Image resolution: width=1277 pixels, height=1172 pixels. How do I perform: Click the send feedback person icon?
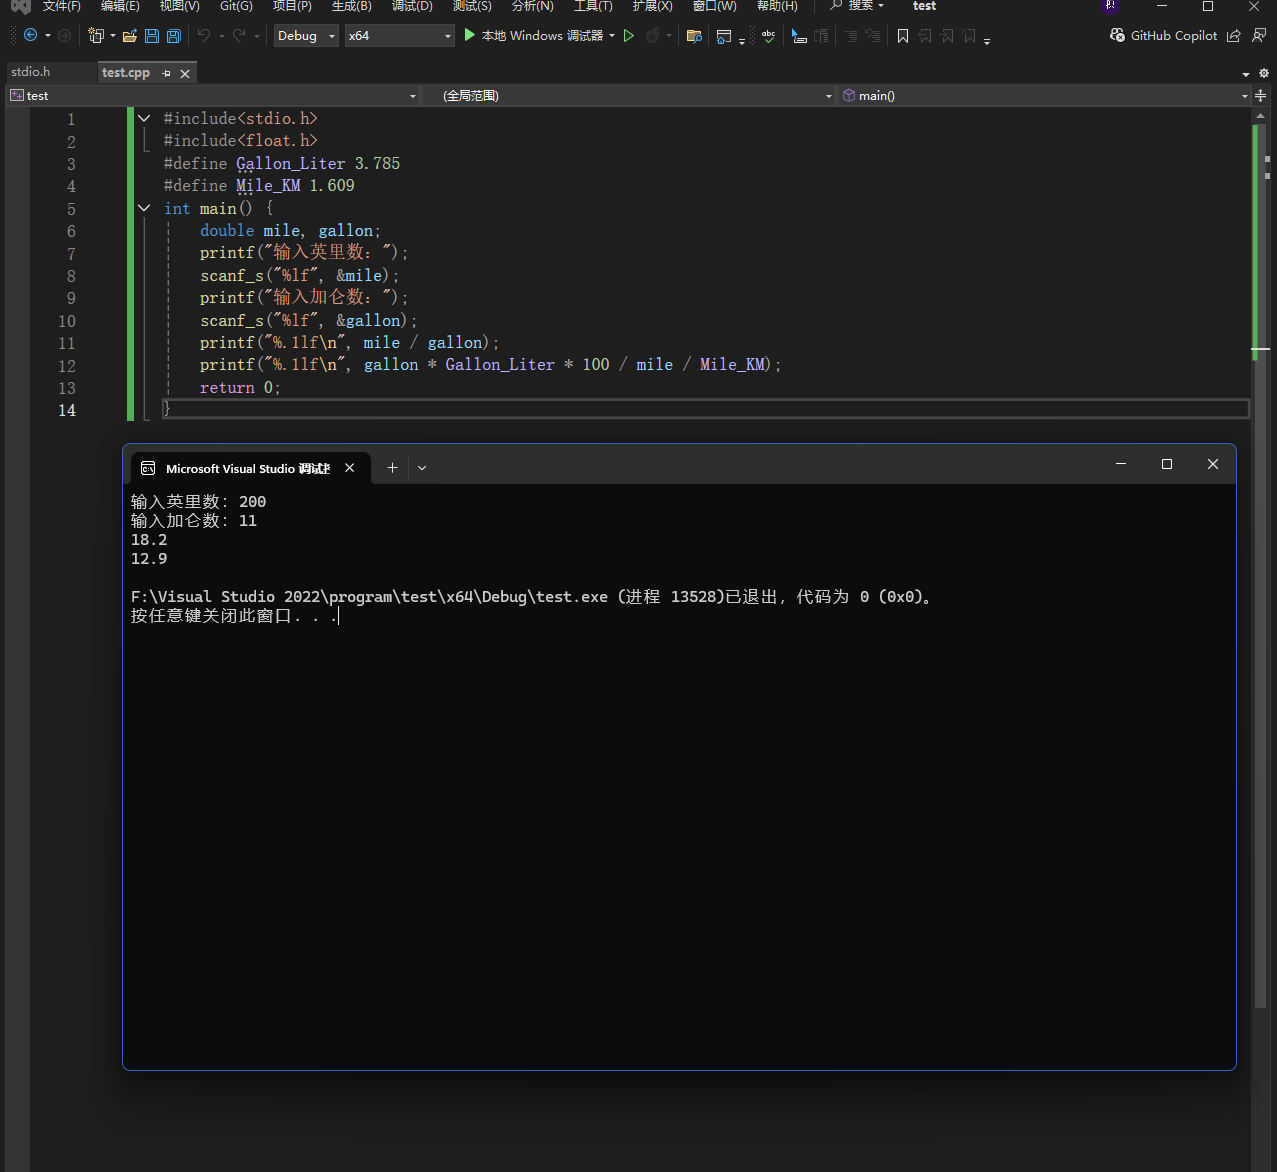[1259, 35]
